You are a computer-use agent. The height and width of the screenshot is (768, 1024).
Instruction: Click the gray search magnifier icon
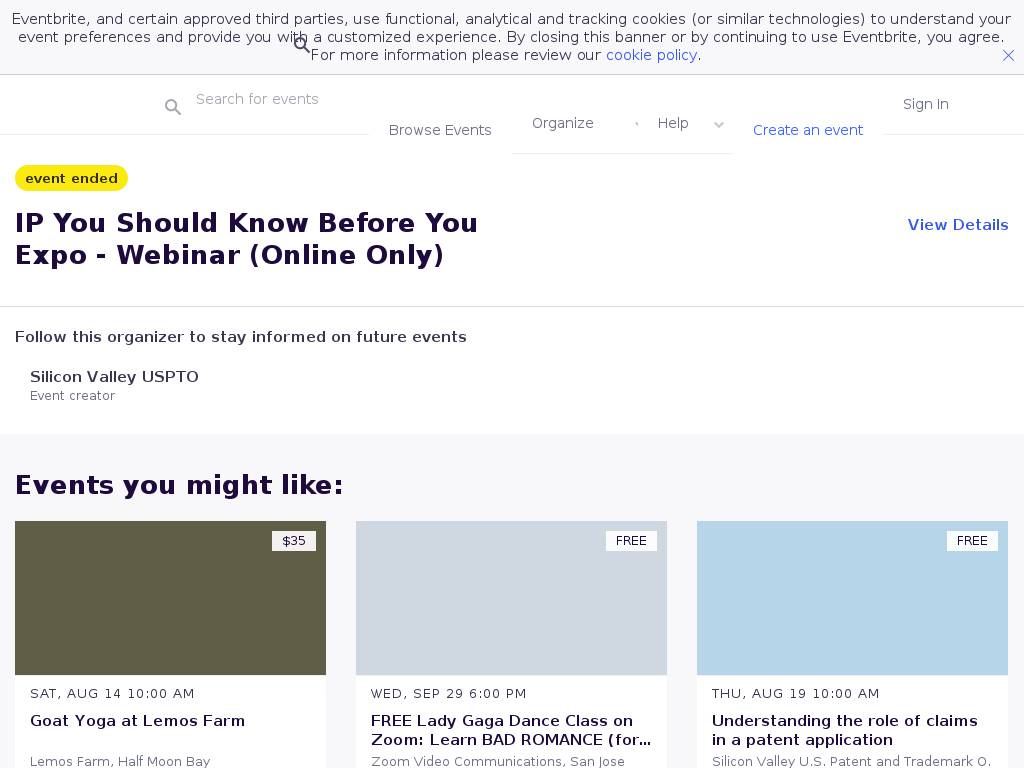pos(173,107)
